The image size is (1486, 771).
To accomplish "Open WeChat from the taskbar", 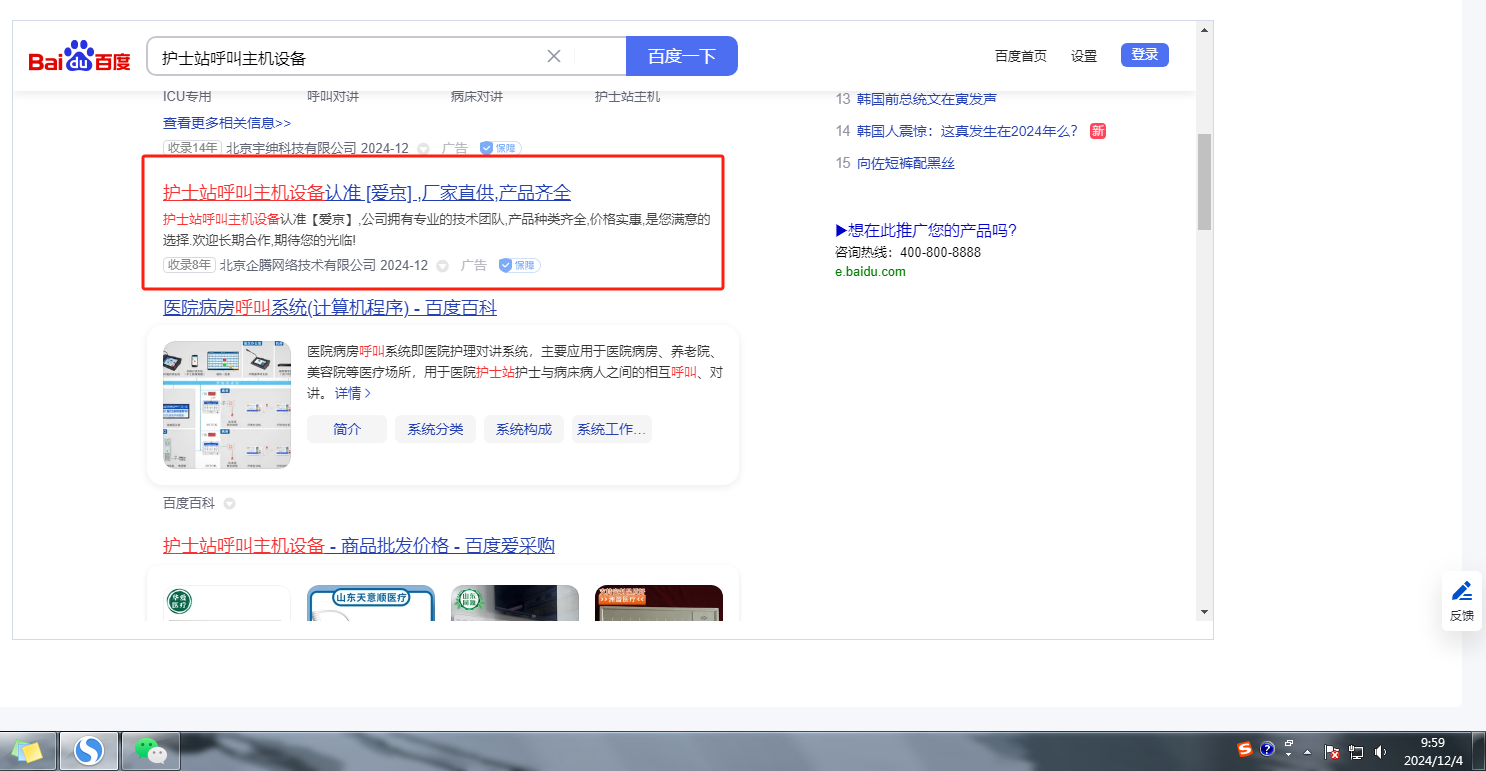I will coord(150,750).
